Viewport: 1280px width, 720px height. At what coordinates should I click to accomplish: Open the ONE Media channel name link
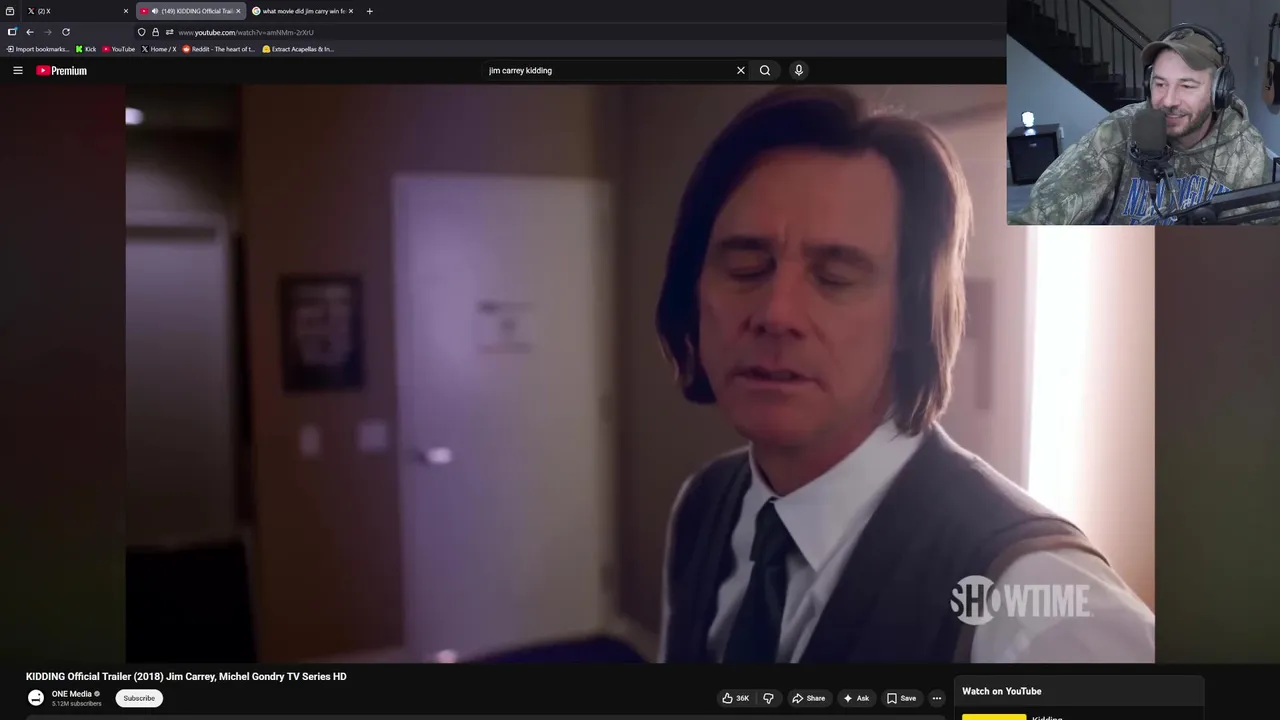72,694
